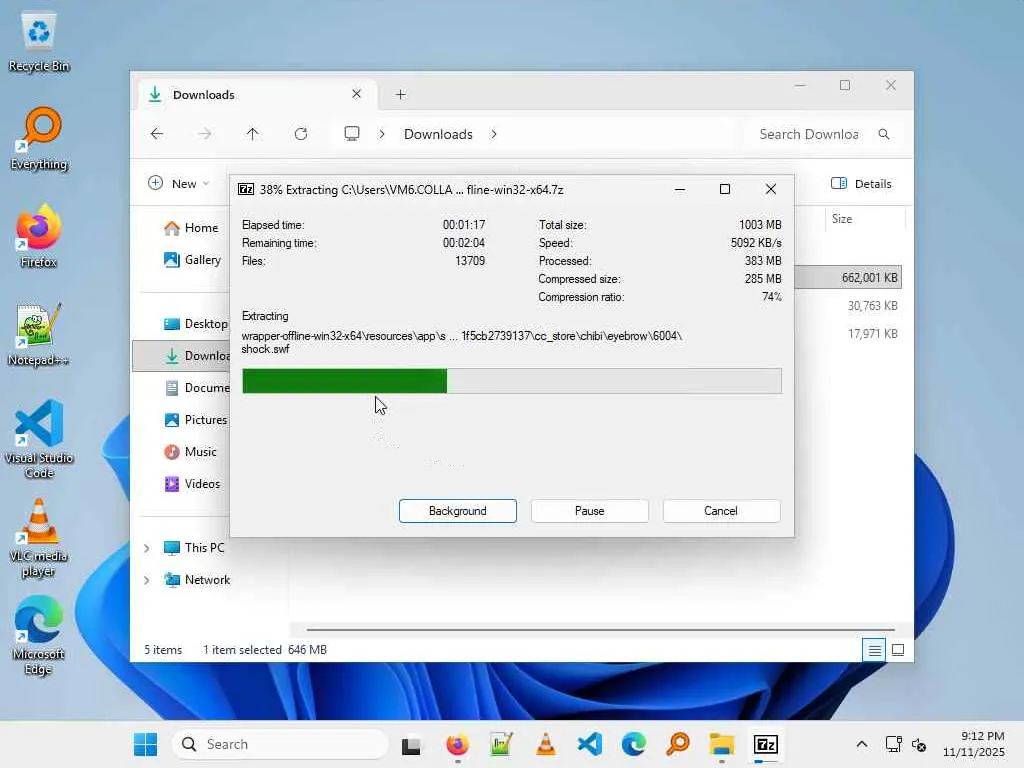Open the Firefox desktop shortcut
This screenshot has width=1024, height=768.
[x=39, y=236]
